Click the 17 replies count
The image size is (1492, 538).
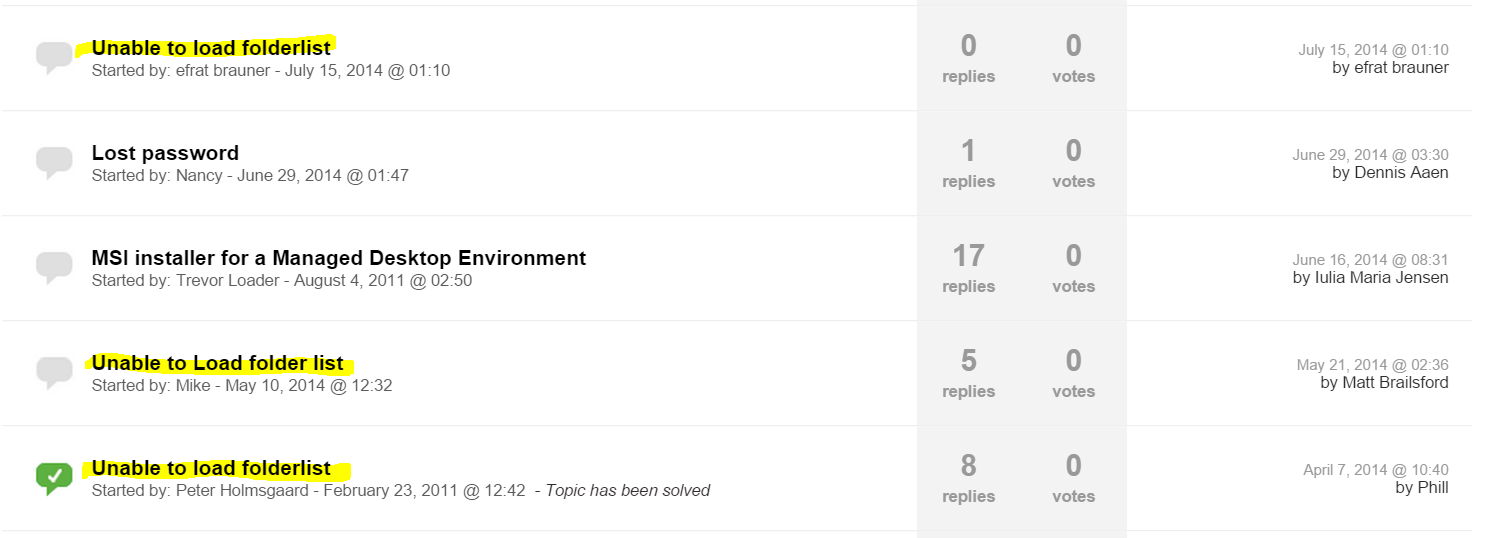pyautogui.click(x=968, y=257)
